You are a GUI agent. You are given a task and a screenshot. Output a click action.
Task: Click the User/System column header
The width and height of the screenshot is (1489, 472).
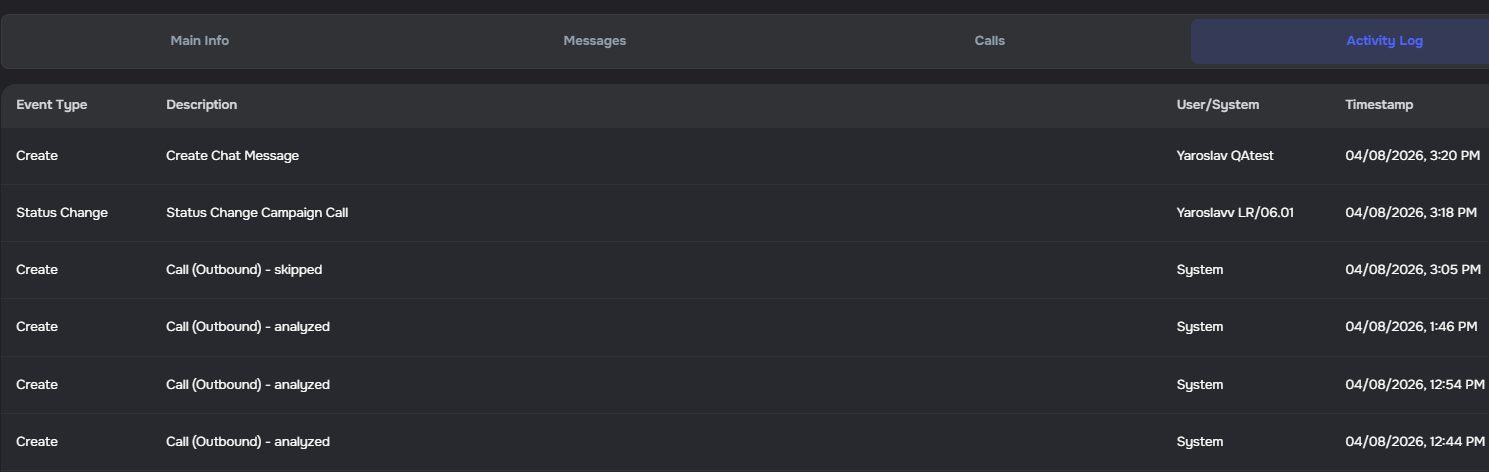1217,105
